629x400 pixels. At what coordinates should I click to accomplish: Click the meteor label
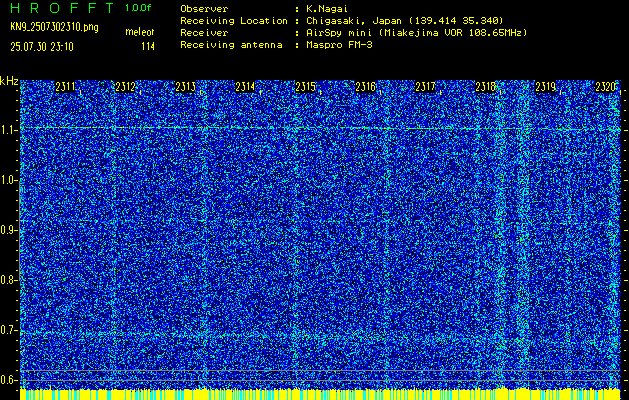pyautogui.click(x=140, y=32)
